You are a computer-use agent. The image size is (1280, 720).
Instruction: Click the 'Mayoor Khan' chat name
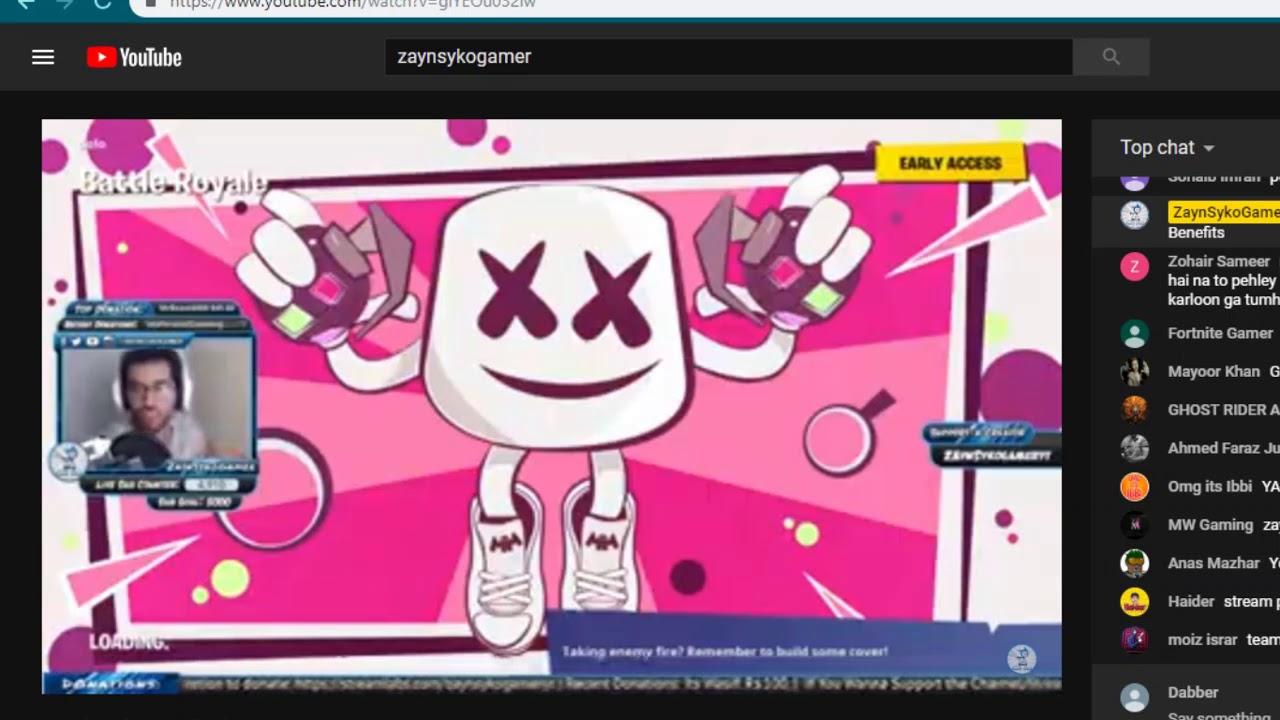point(1214,371)
